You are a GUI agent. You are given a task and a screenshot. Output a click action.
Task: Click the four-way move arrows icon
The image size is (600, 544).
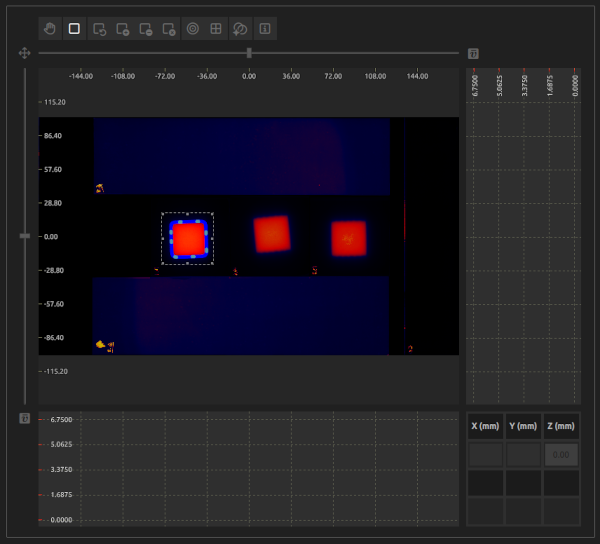pyautogui.click(x=24, y=53)
